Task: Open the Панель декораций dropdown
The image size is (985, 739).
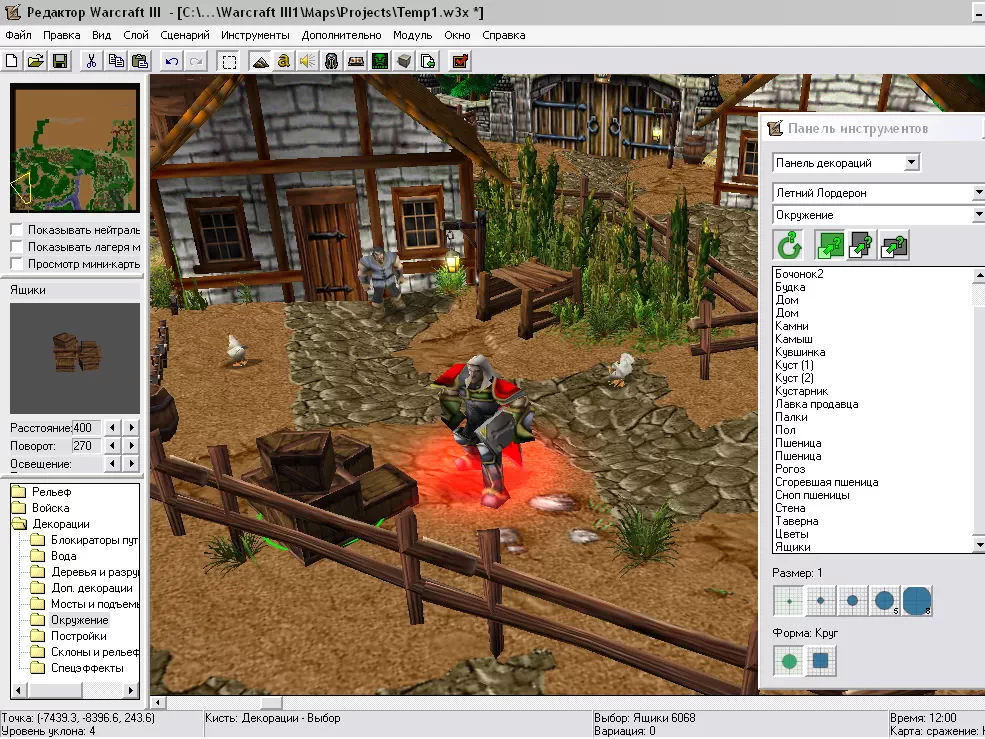Action: [x=912, y=163]
